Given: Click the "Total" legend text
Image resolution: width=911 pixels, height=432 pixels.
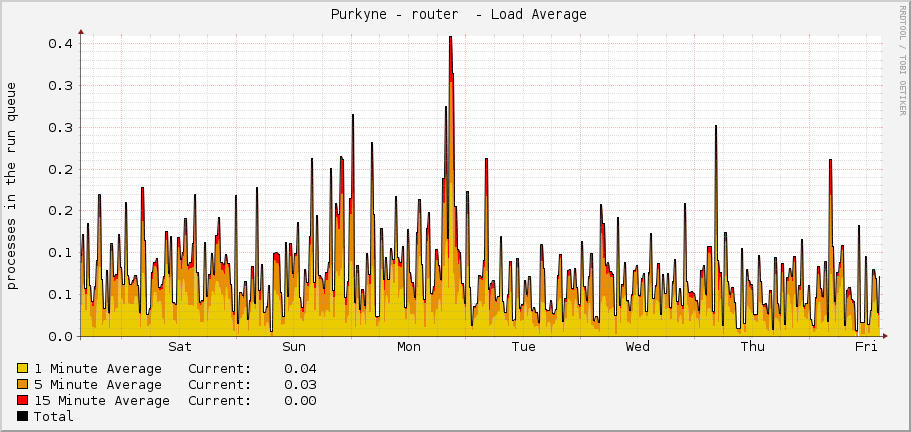Looking at the screenshot, I should click(54, 417).
